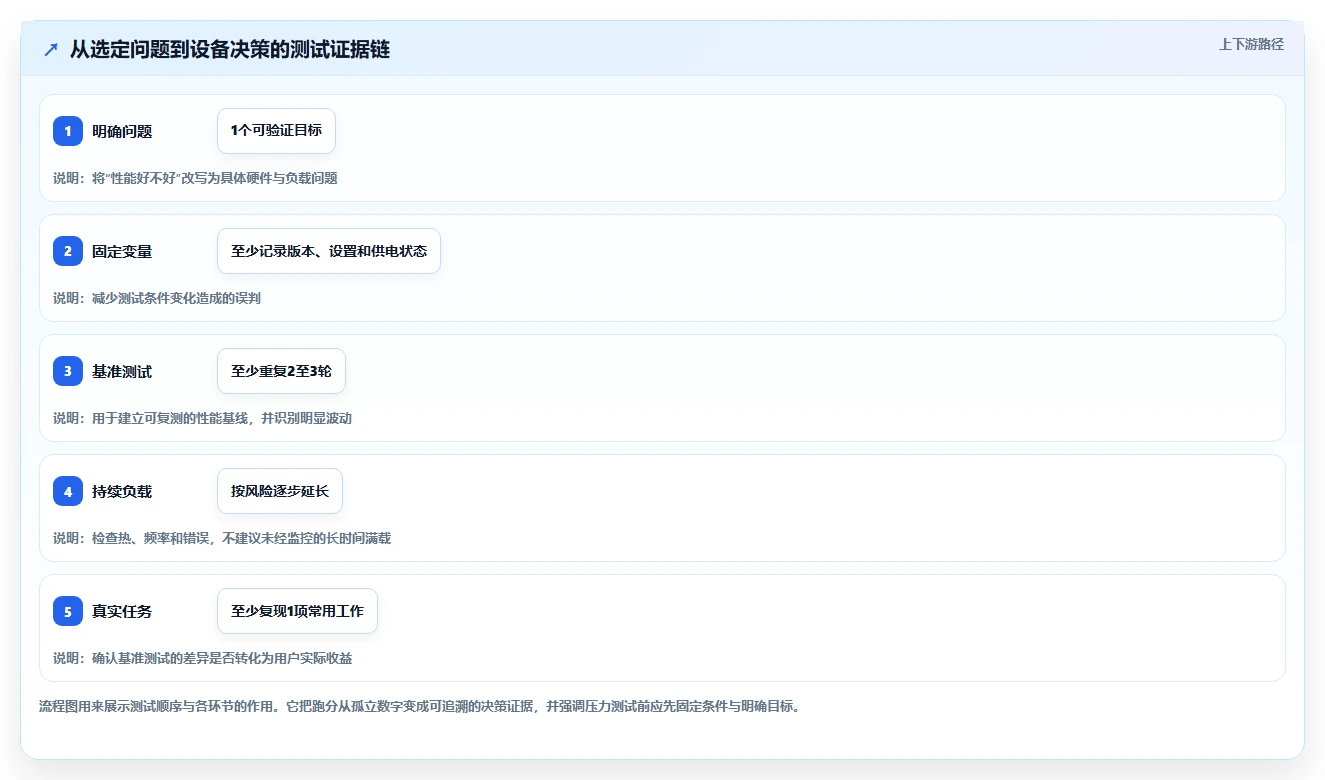Click the 真实任务 step title
Image resolution: width=1325 pixels, height=780 pixels.
(x=122, y=611)
